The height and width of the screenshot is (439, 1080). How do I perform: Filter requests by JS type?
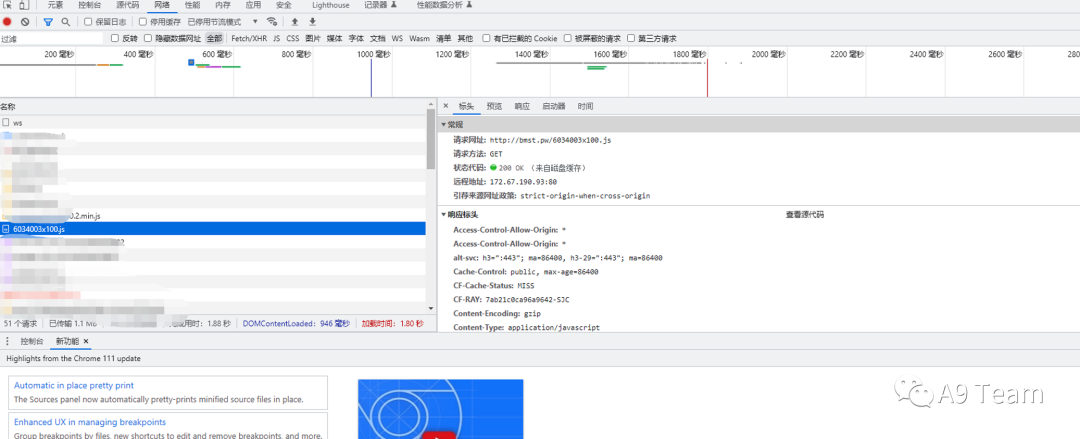tap(276, 39)
